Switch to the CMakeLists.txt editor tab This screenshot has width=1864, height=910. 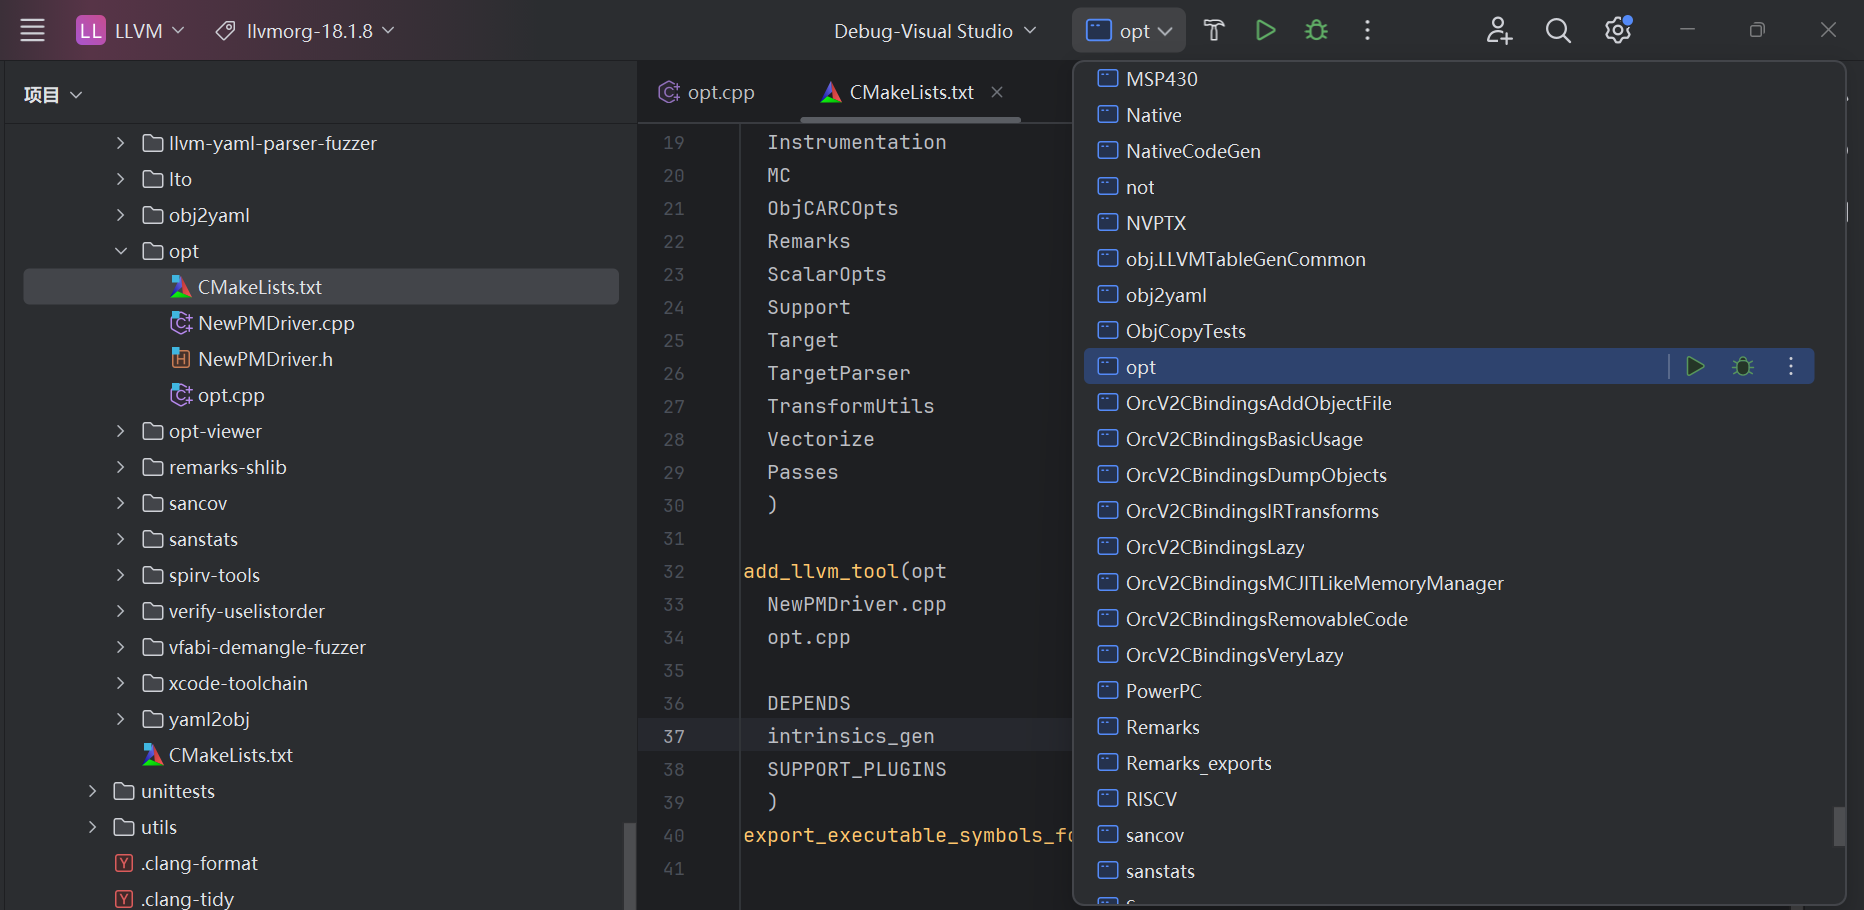click(911, 92)
